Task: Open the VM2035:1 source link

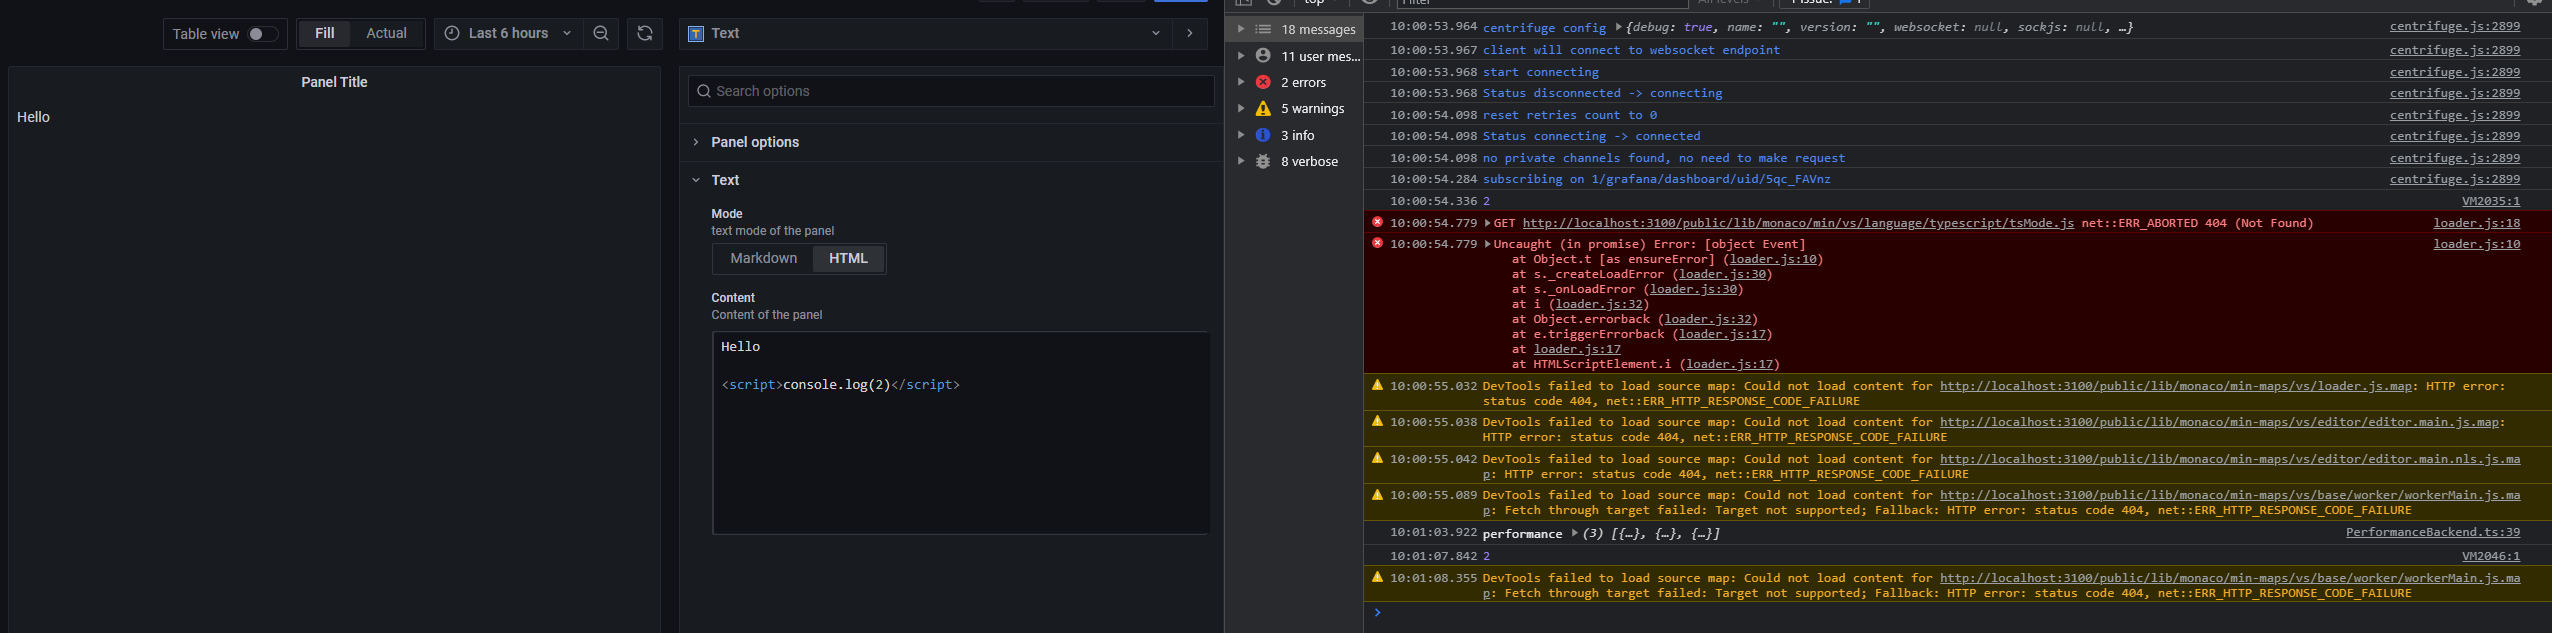Action: pyautogui.click(x=2491, y=201)
